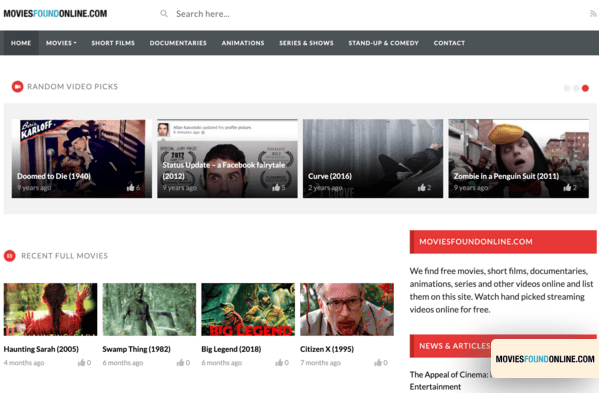
Task: Click the Big Legend movie thumbnail
Action: coord(248,309)
